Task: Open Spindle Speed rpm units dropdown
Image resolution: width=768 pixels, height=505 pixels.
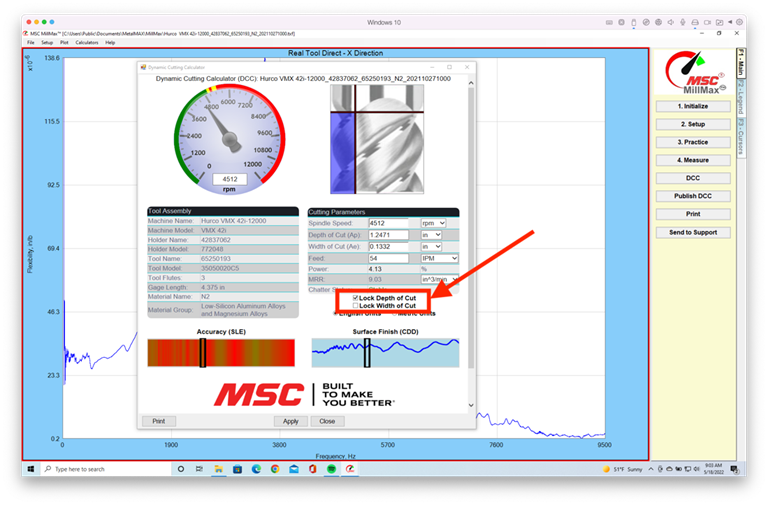Action: (x=433, y=223)
